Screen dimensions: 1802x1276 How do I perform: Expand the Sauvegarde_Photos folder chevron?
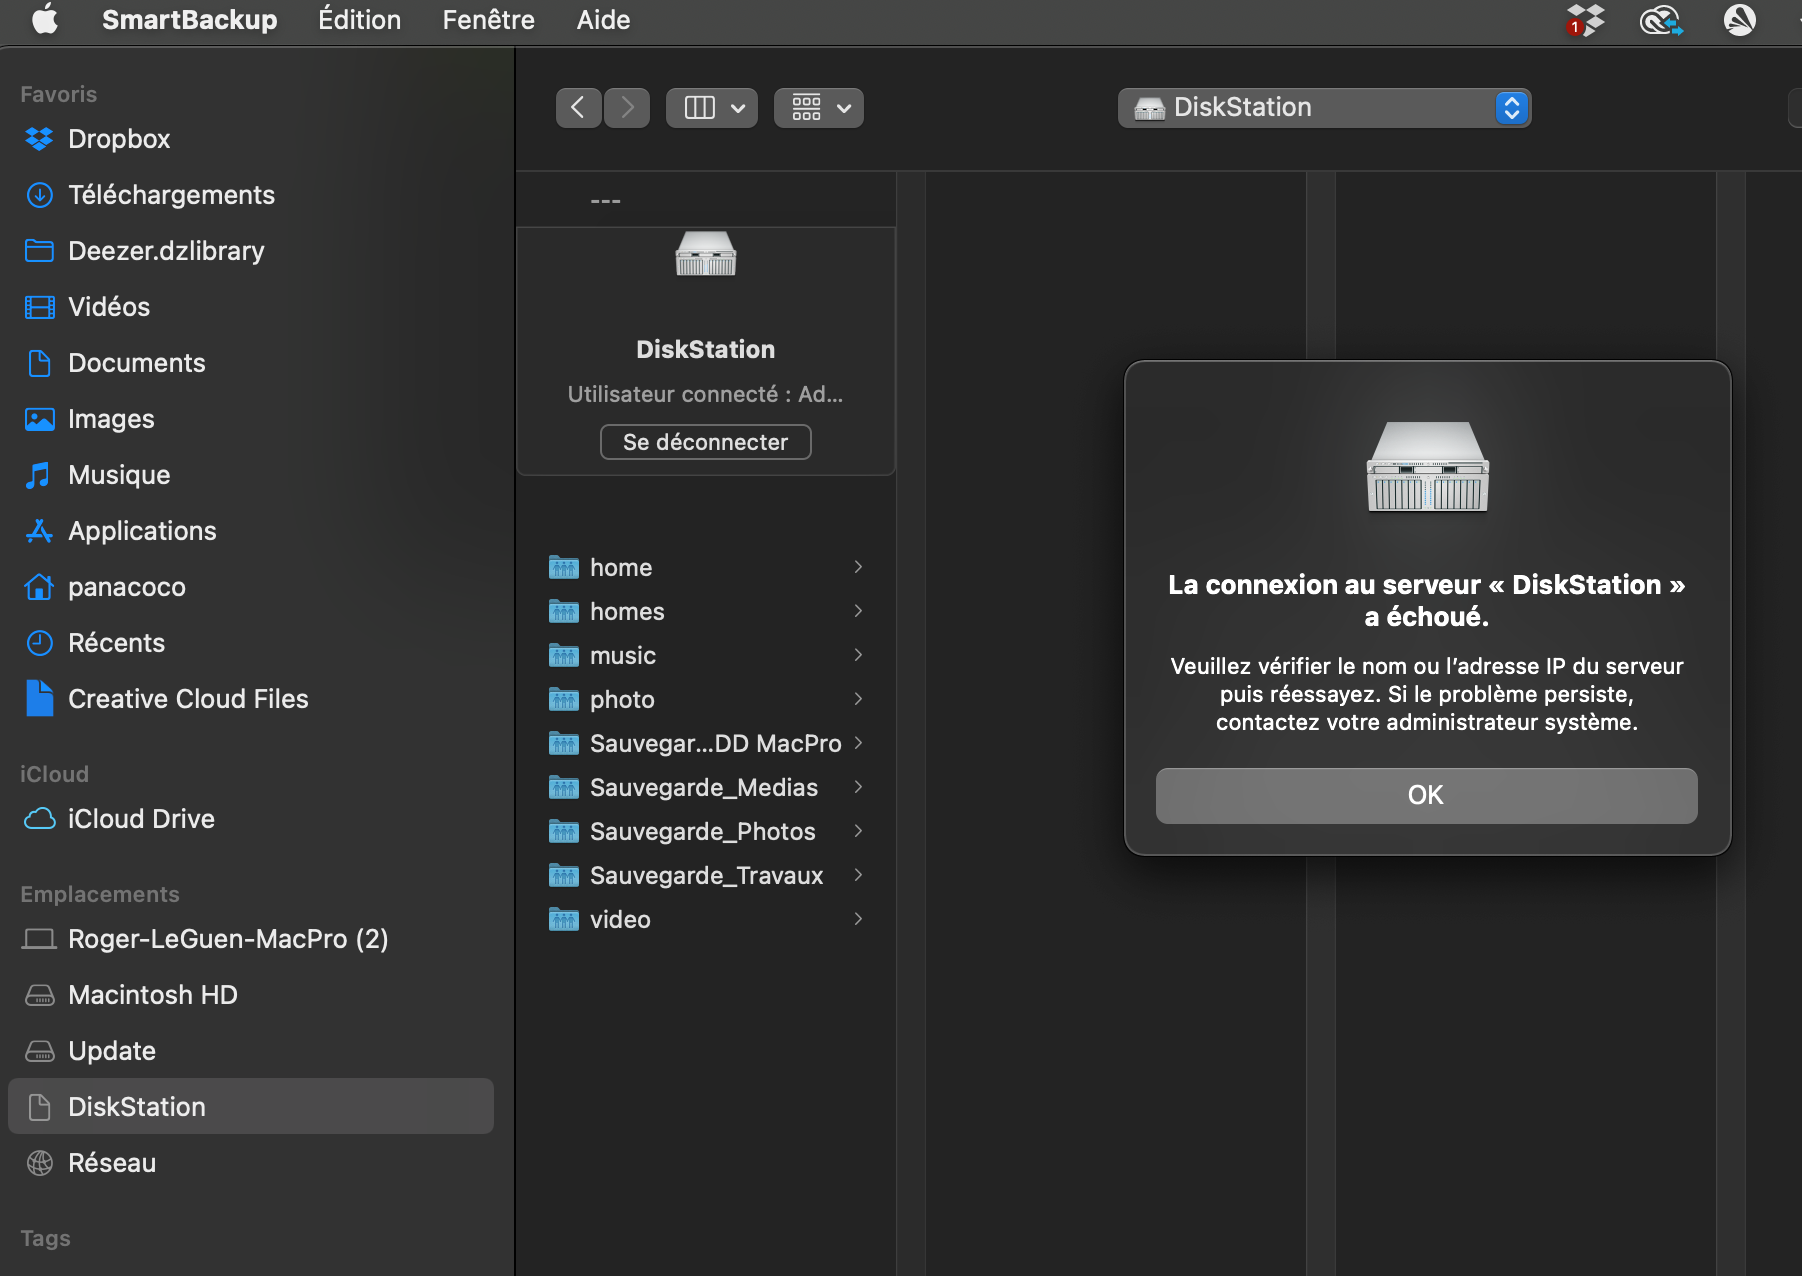858,831
